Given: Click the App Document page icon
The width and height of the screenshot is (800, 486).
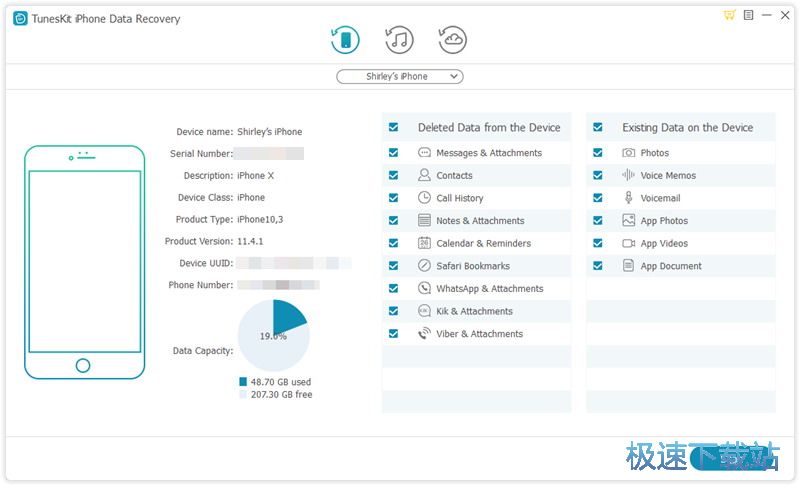Looking at the screenshot, I should click(629, 266).
